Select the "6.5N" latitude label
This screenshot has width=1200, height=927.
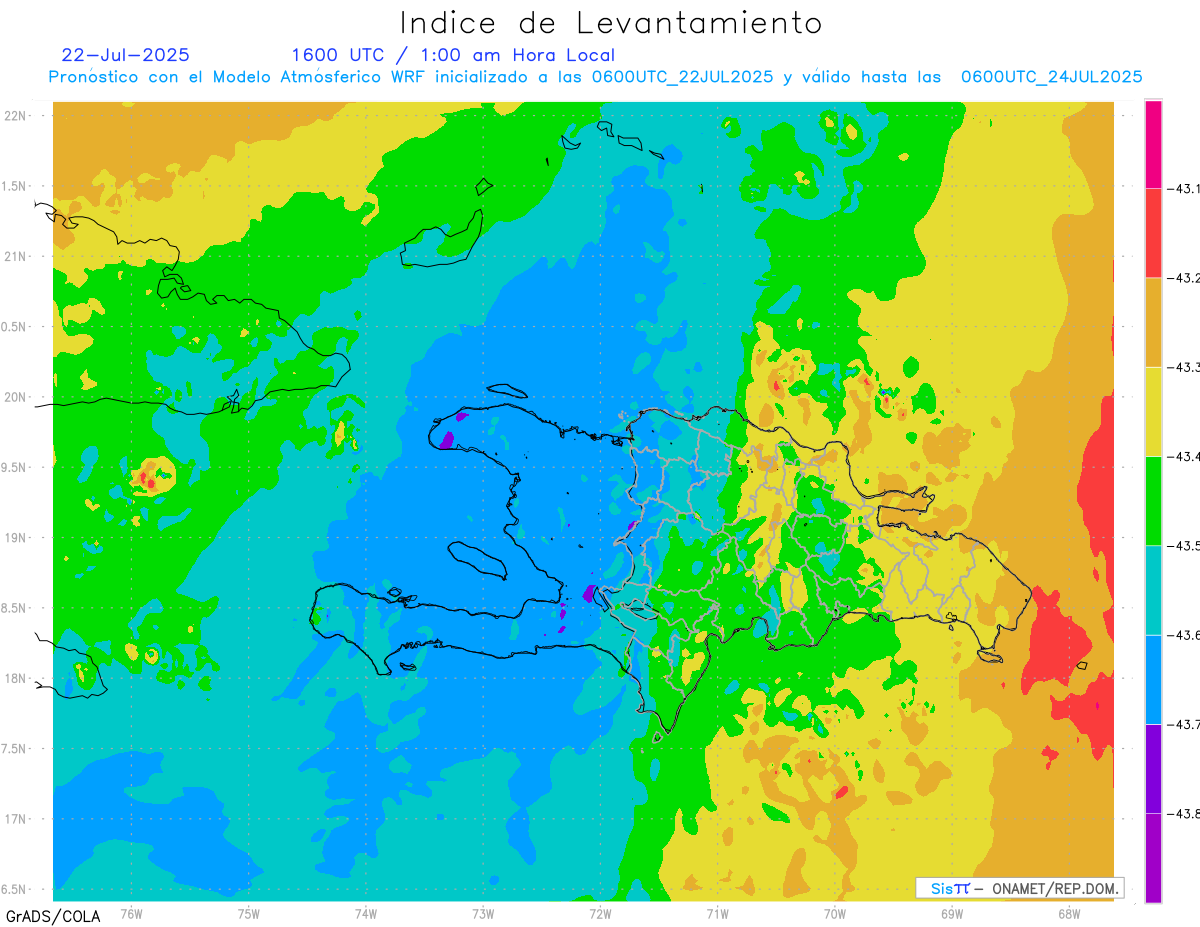(x=15, y=889)
